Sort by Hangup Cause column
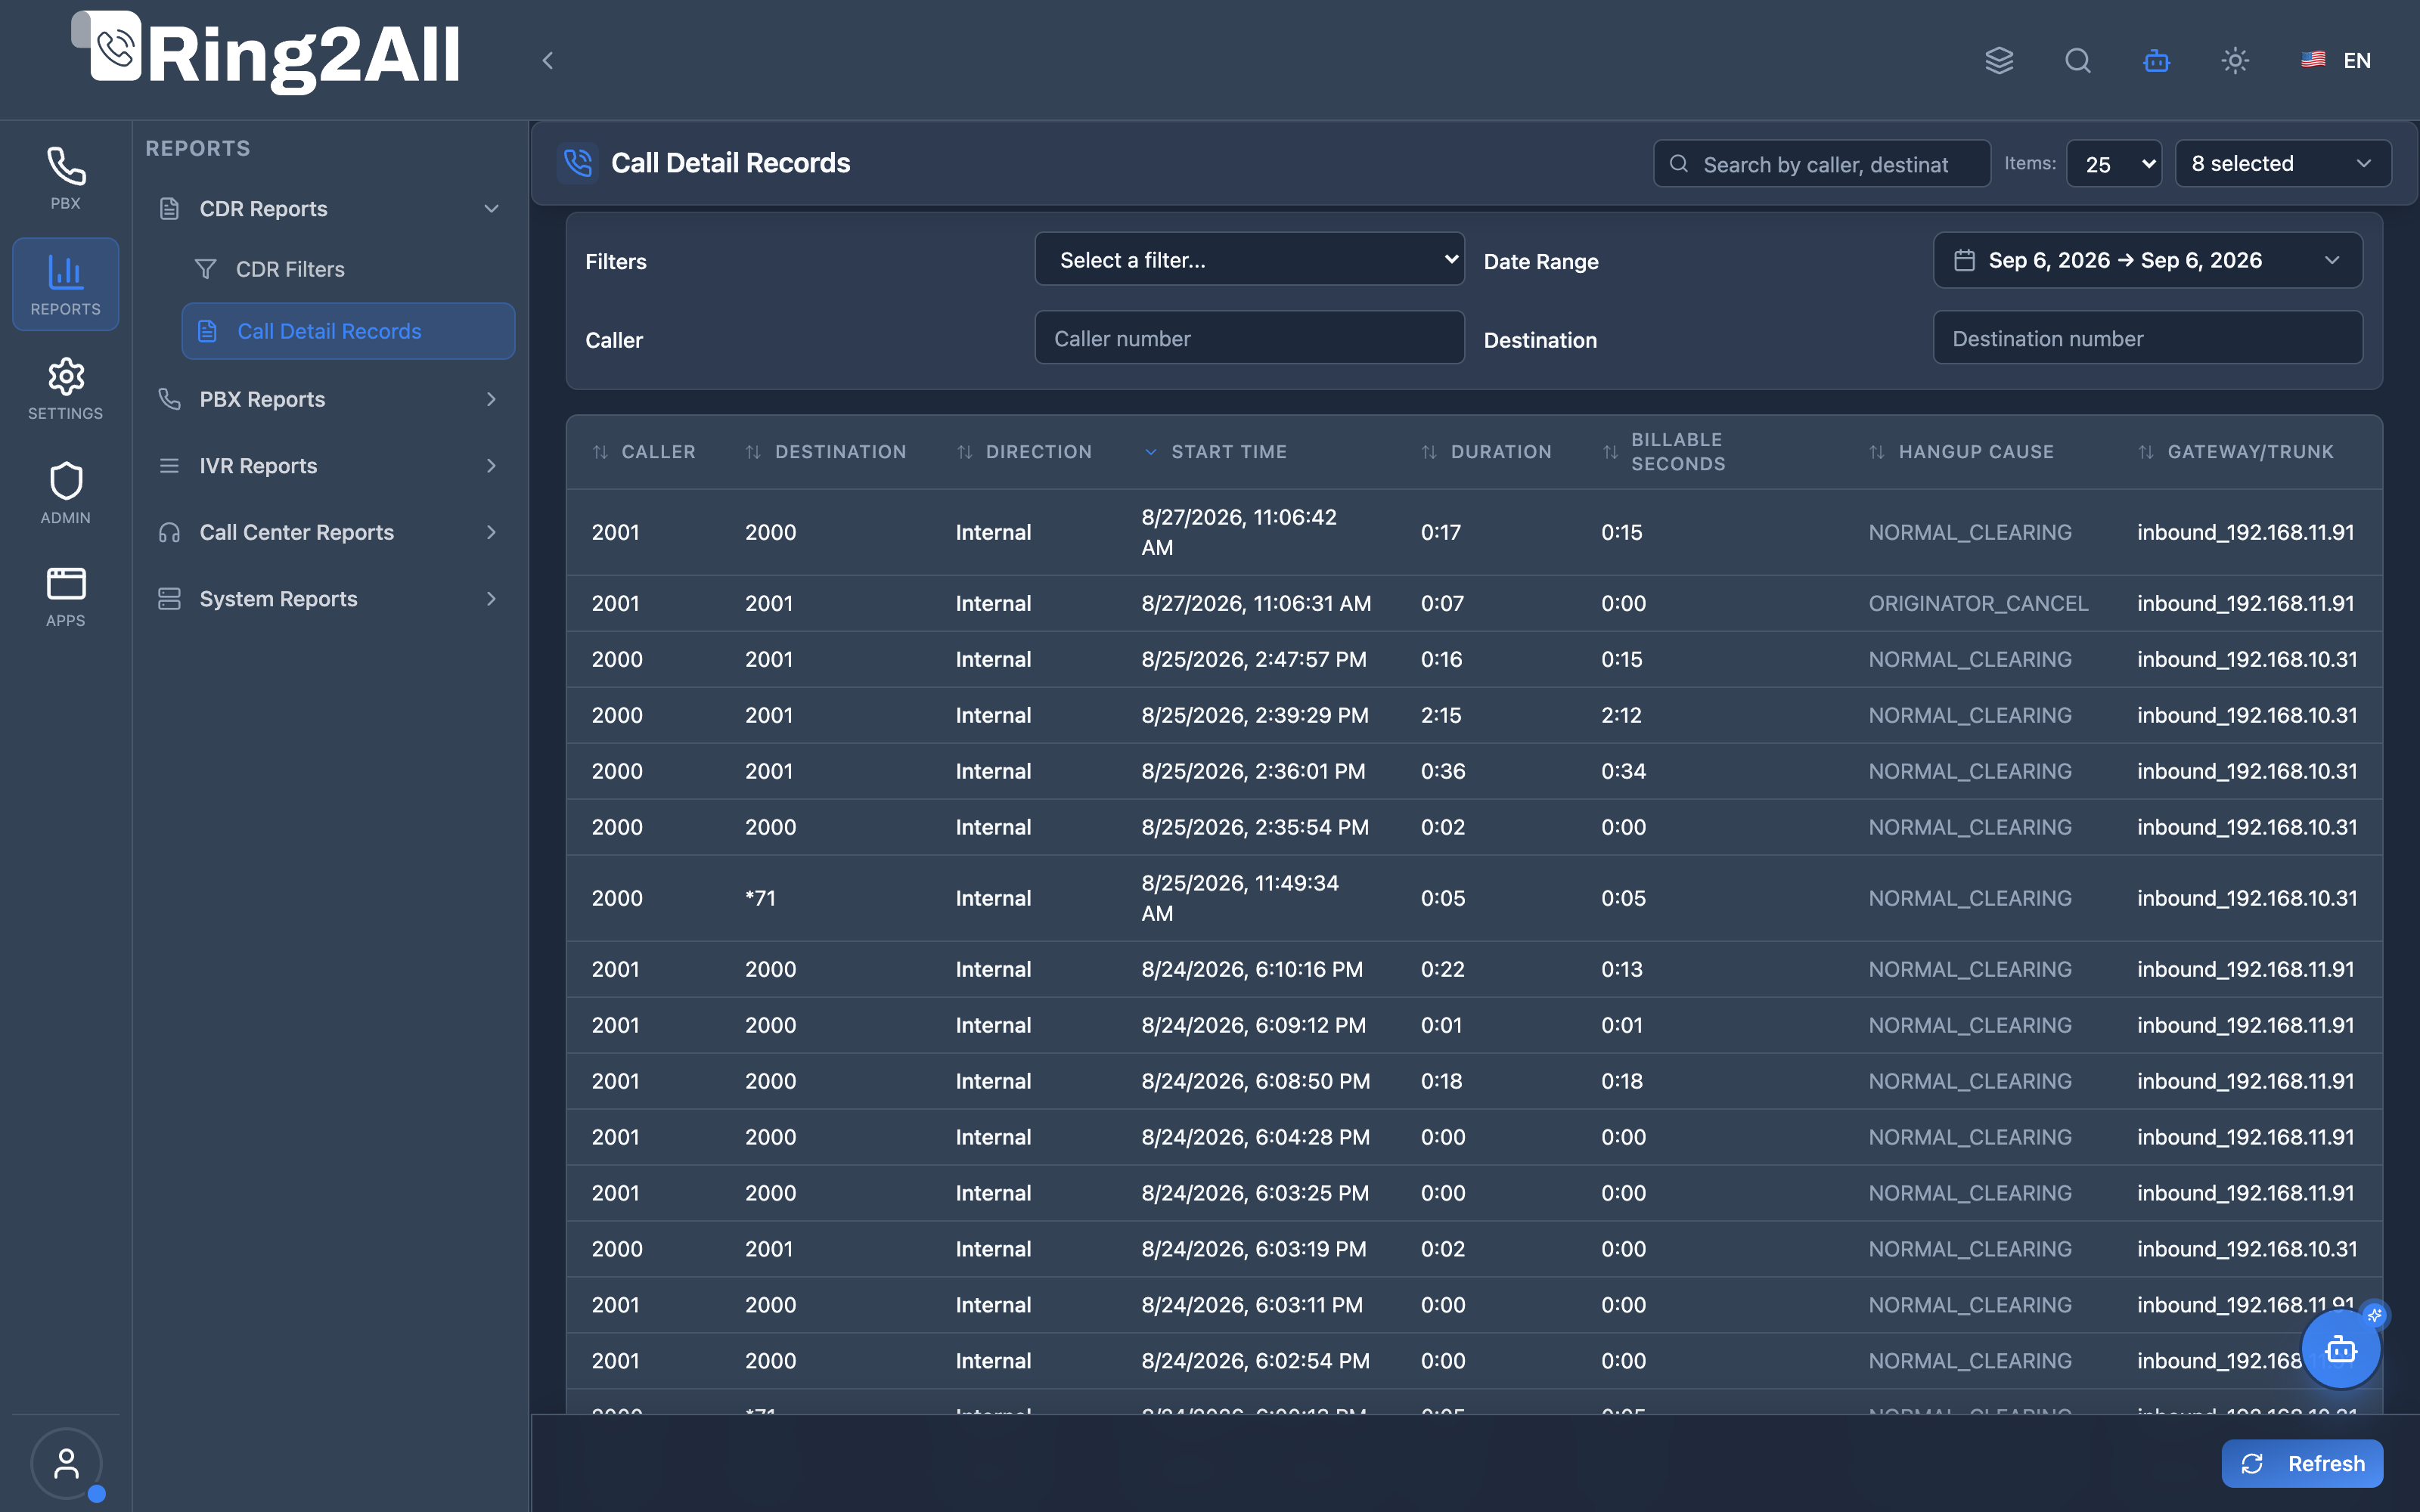 click(1961, 452)
